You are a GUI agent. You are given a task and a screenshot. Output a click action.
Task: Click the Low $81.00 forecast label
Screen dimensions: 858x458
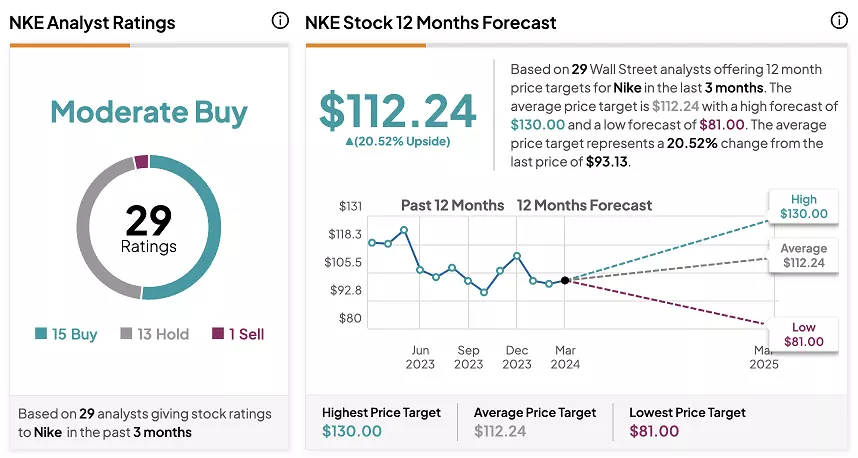(x=803, y=334)
